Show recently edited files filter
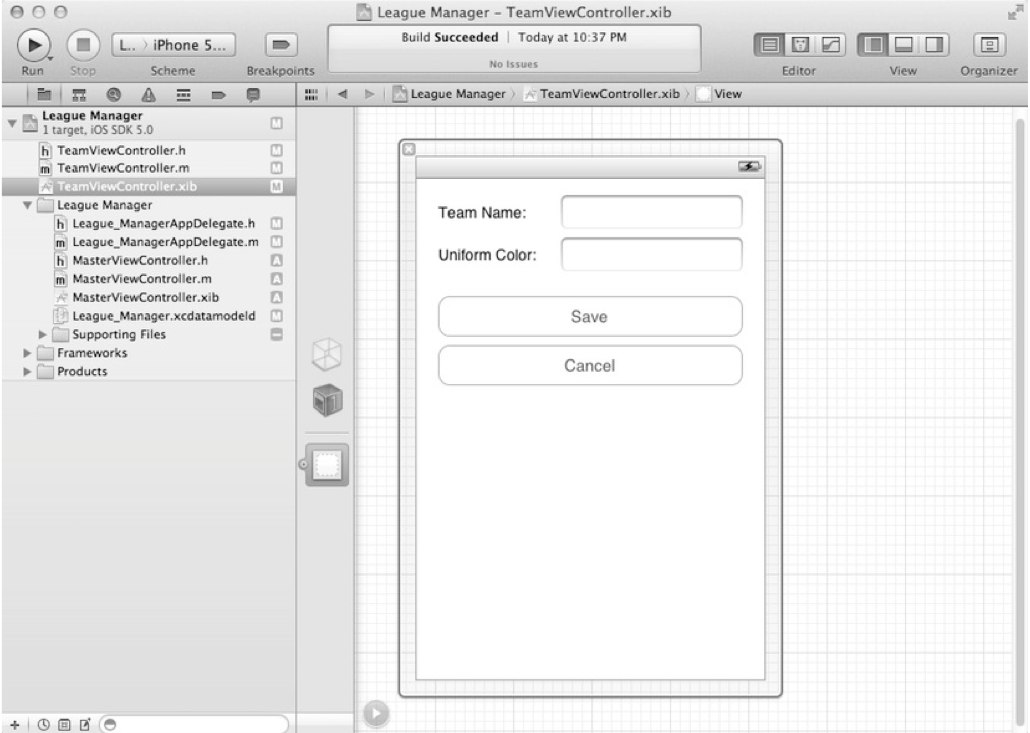The height and width of the screenshot is (733, 1030). pyautogui.click(x=43, y=724)
